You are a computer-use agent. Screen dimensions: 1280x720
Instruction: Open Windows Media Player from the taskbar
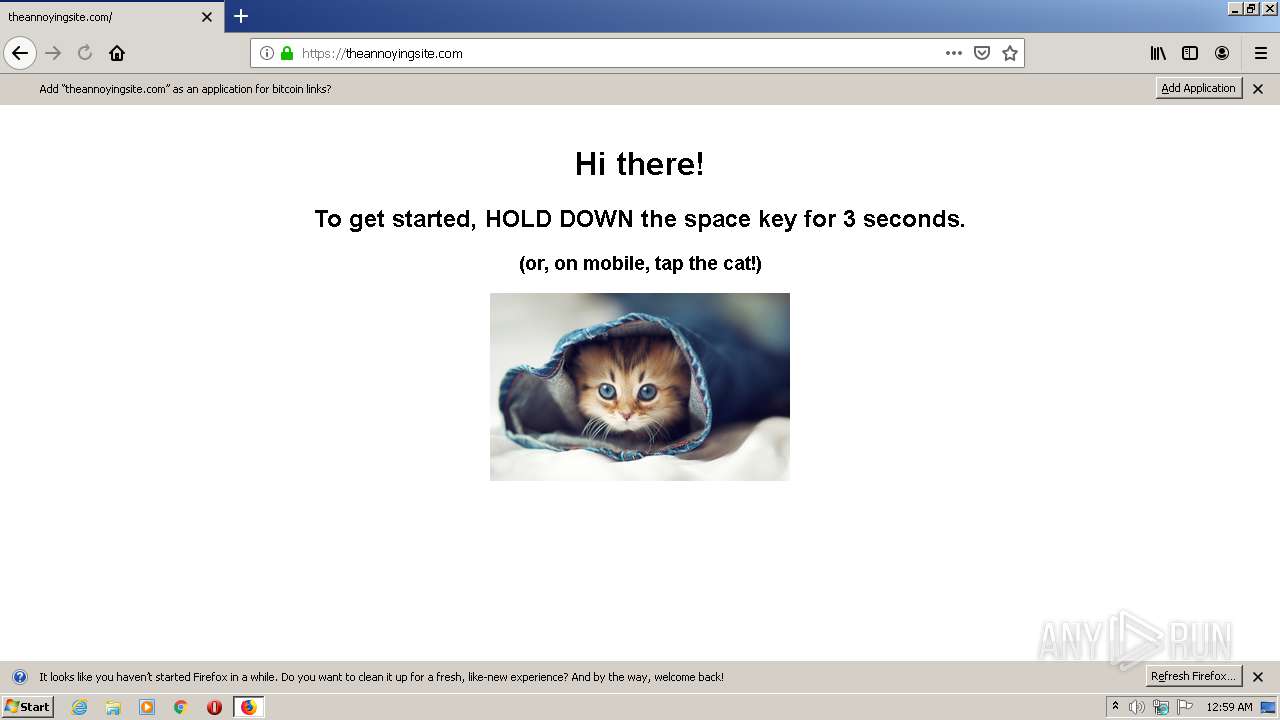[147, 707]
